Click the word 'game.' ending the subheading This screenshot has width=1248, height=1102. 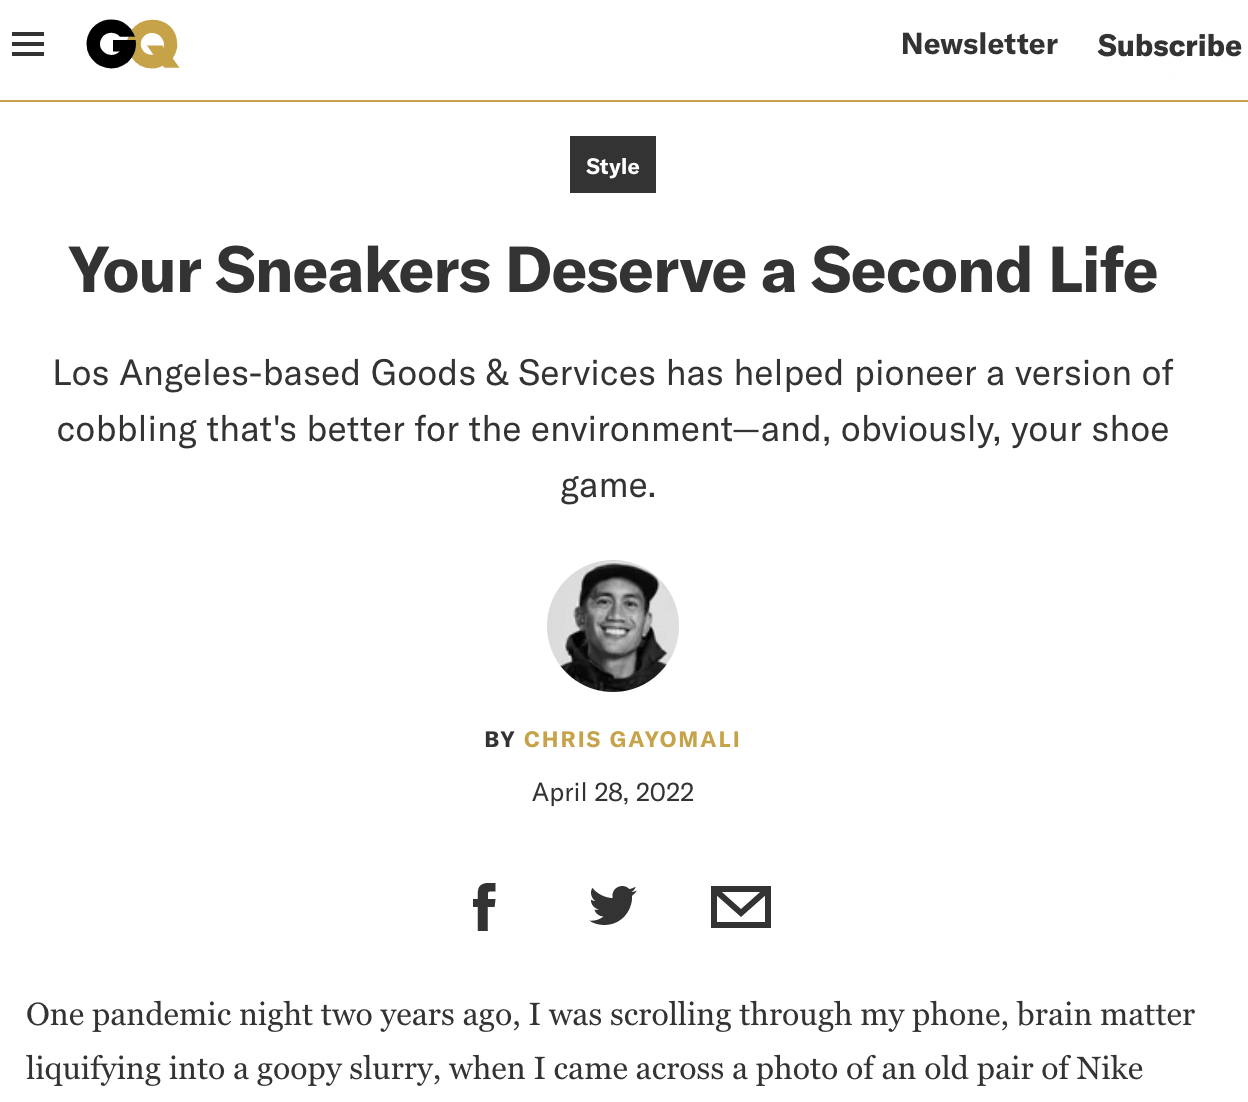point(608,485)
